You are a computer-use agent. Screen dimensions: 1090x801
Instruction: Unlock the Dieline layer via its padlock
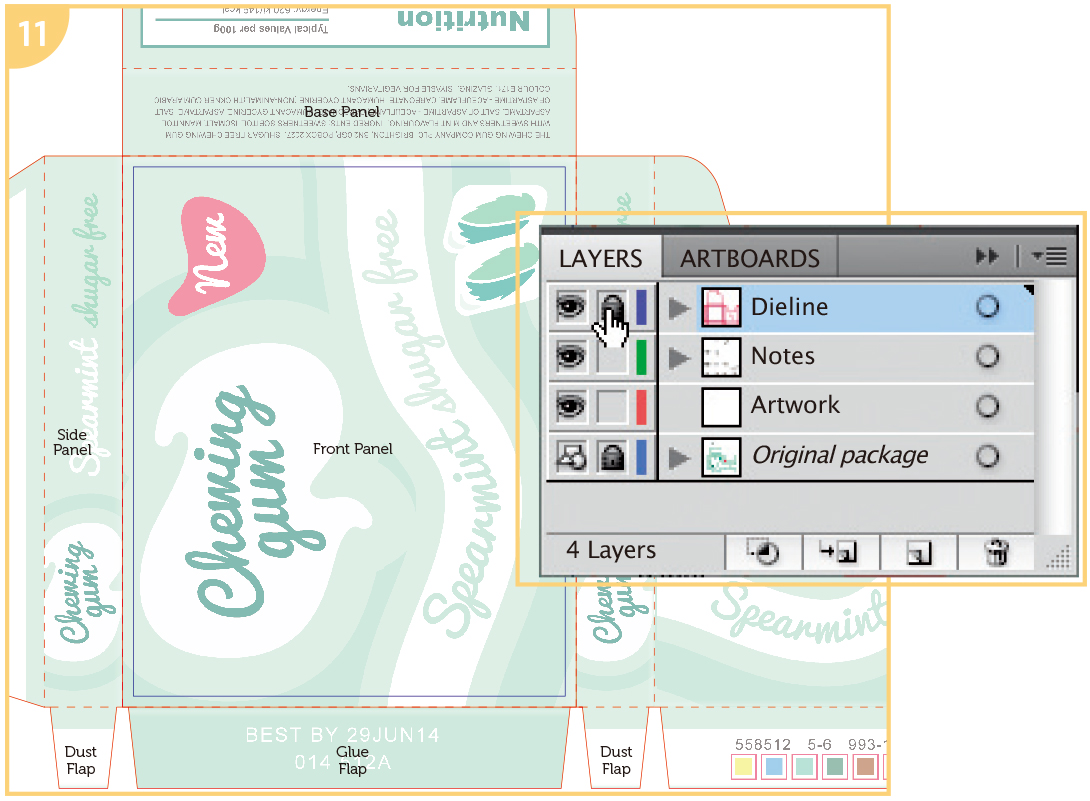pos(612,307)
